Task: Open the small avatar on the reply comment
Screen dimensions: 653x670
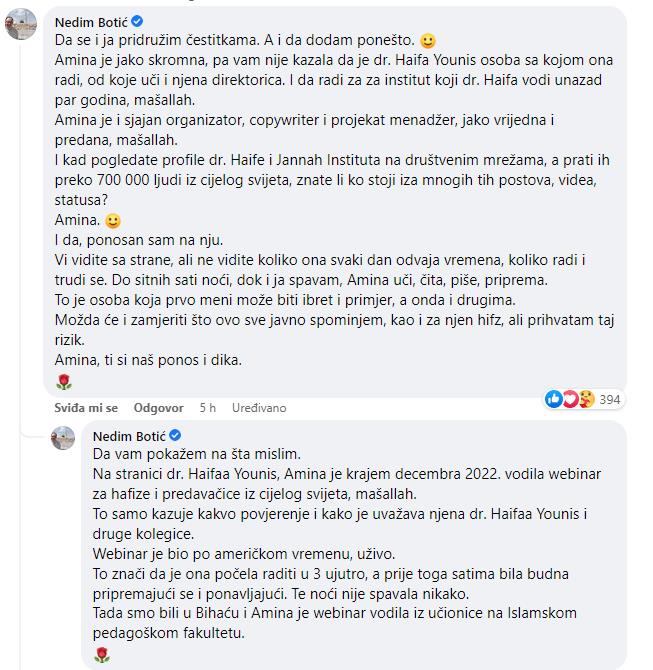Action: click(63, 438)
